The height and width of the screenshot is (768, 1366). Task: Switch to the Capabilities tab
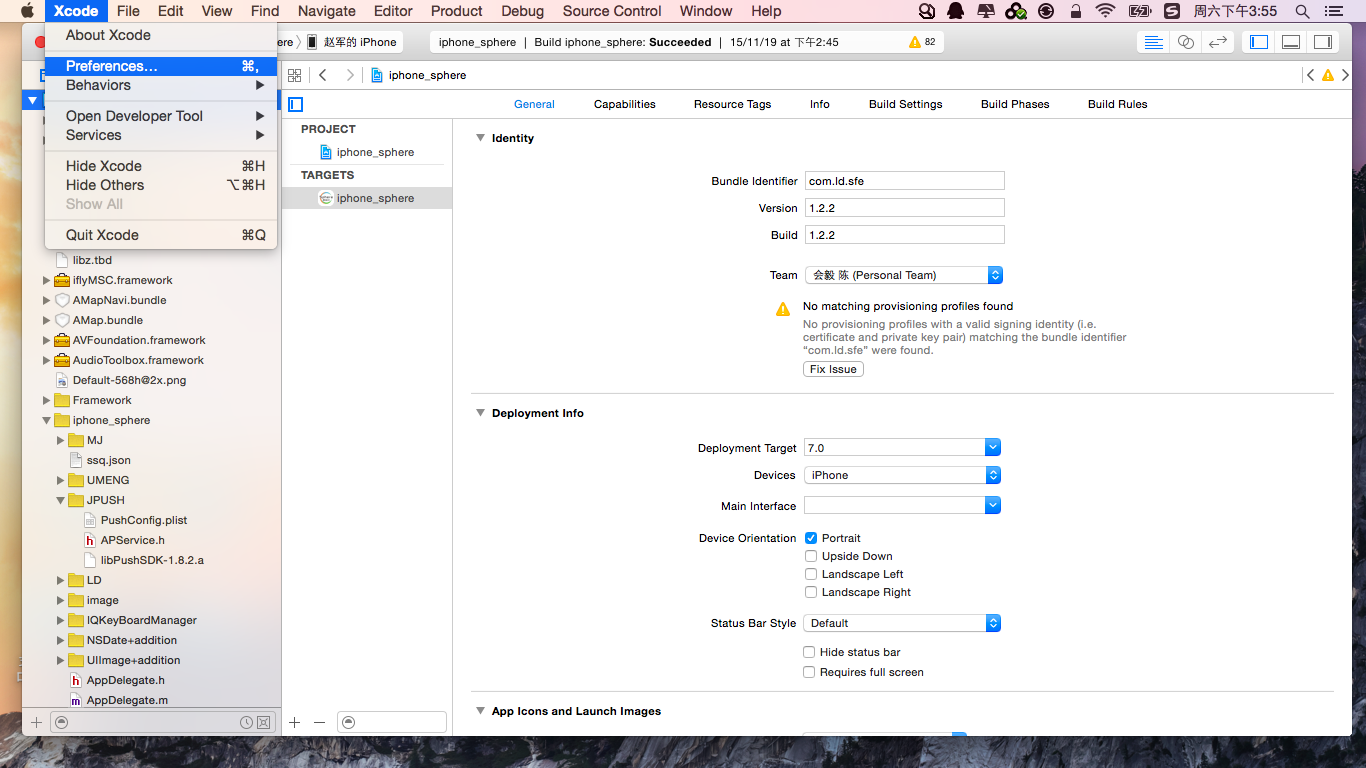624,104
